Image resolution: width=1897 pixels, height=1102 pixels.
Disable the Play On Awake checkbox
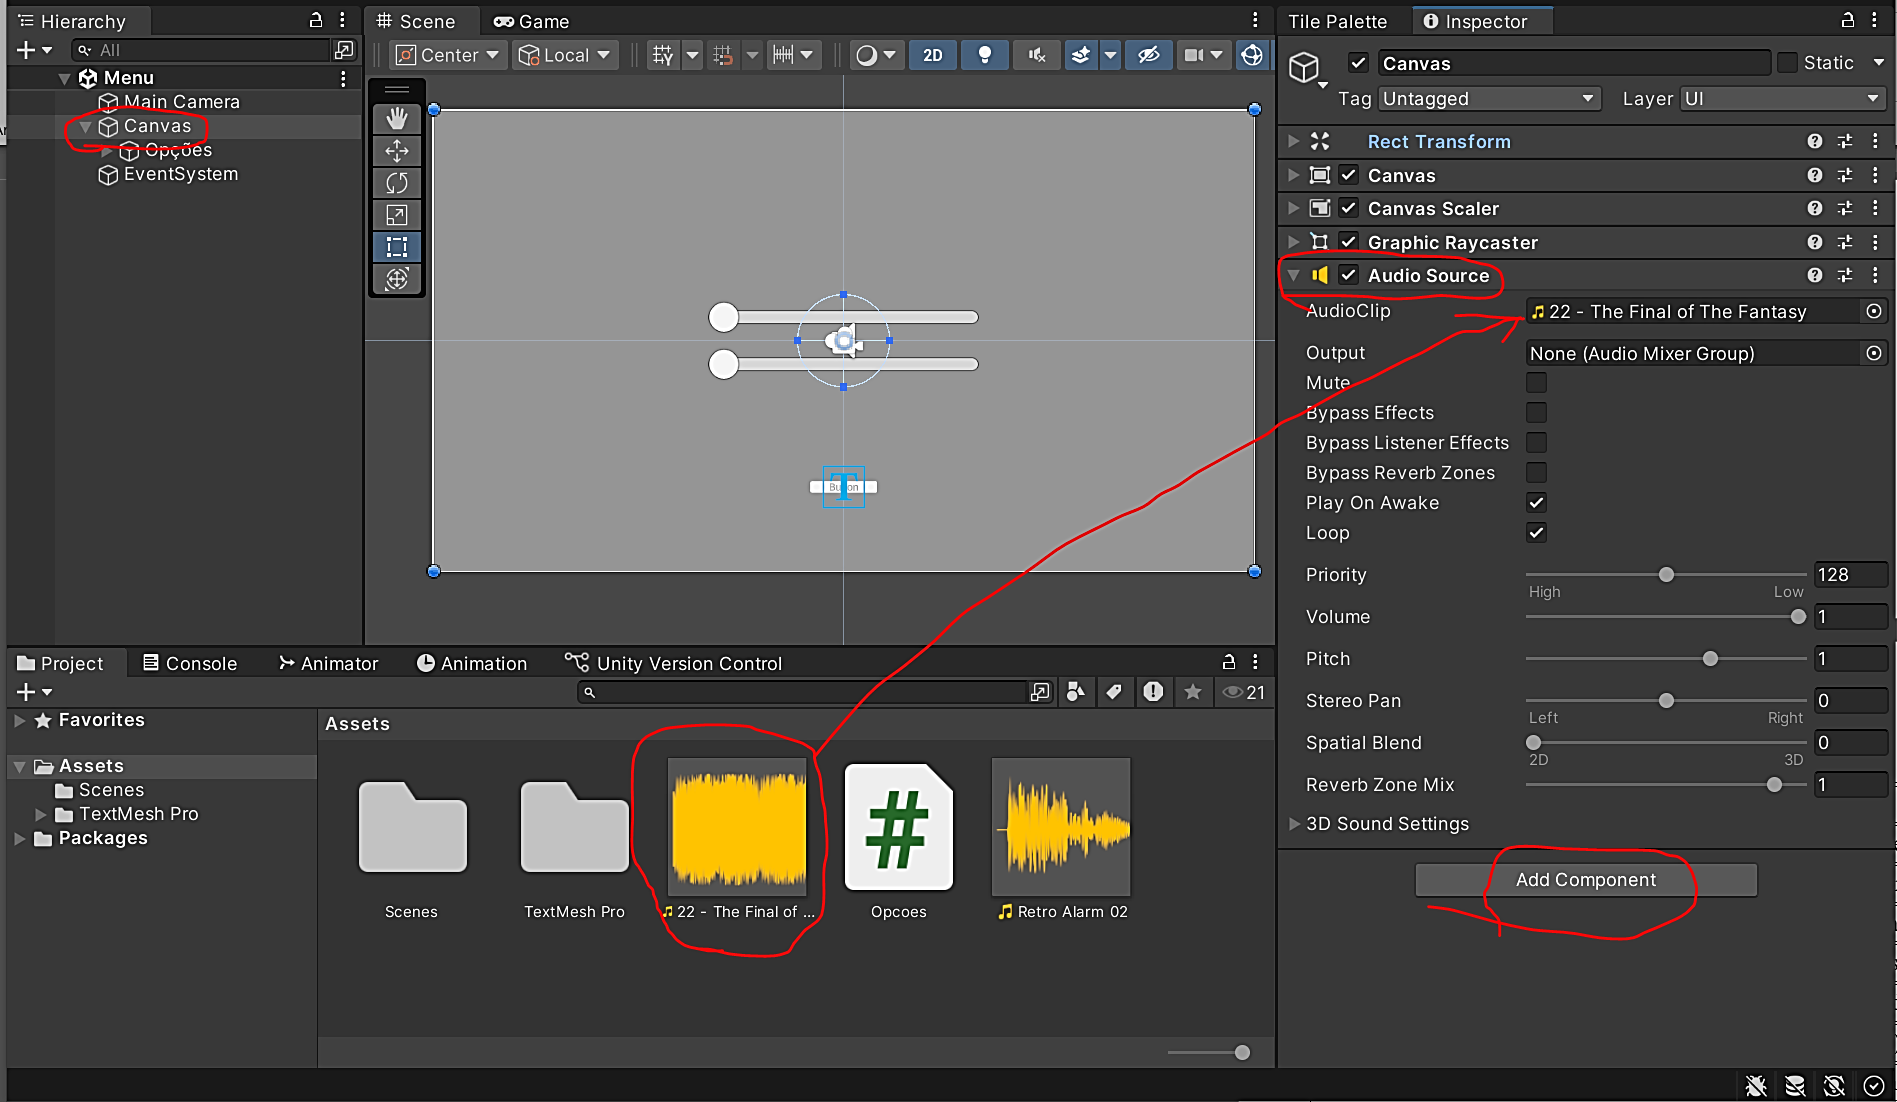pos(1536,503)
